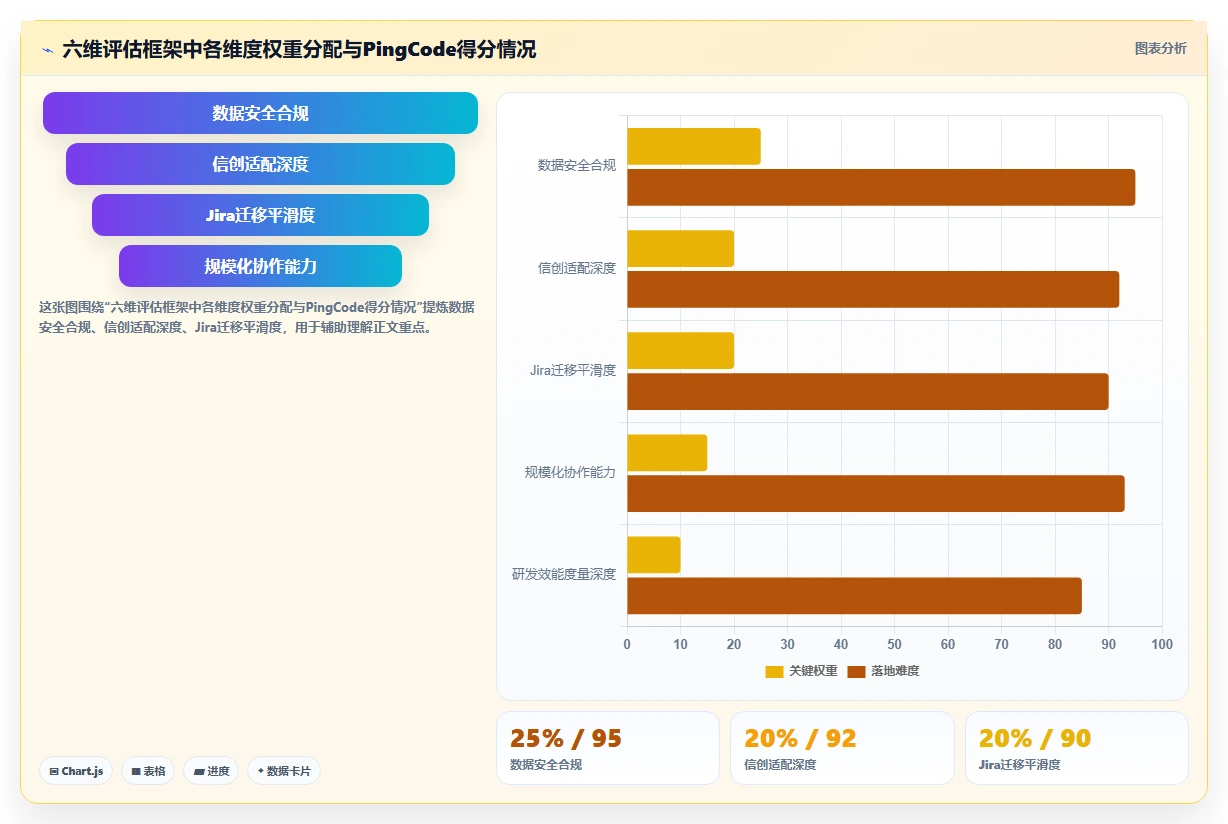1228x824 pixels.
Task: Click the chart title heading text
Action: (299, 49)
